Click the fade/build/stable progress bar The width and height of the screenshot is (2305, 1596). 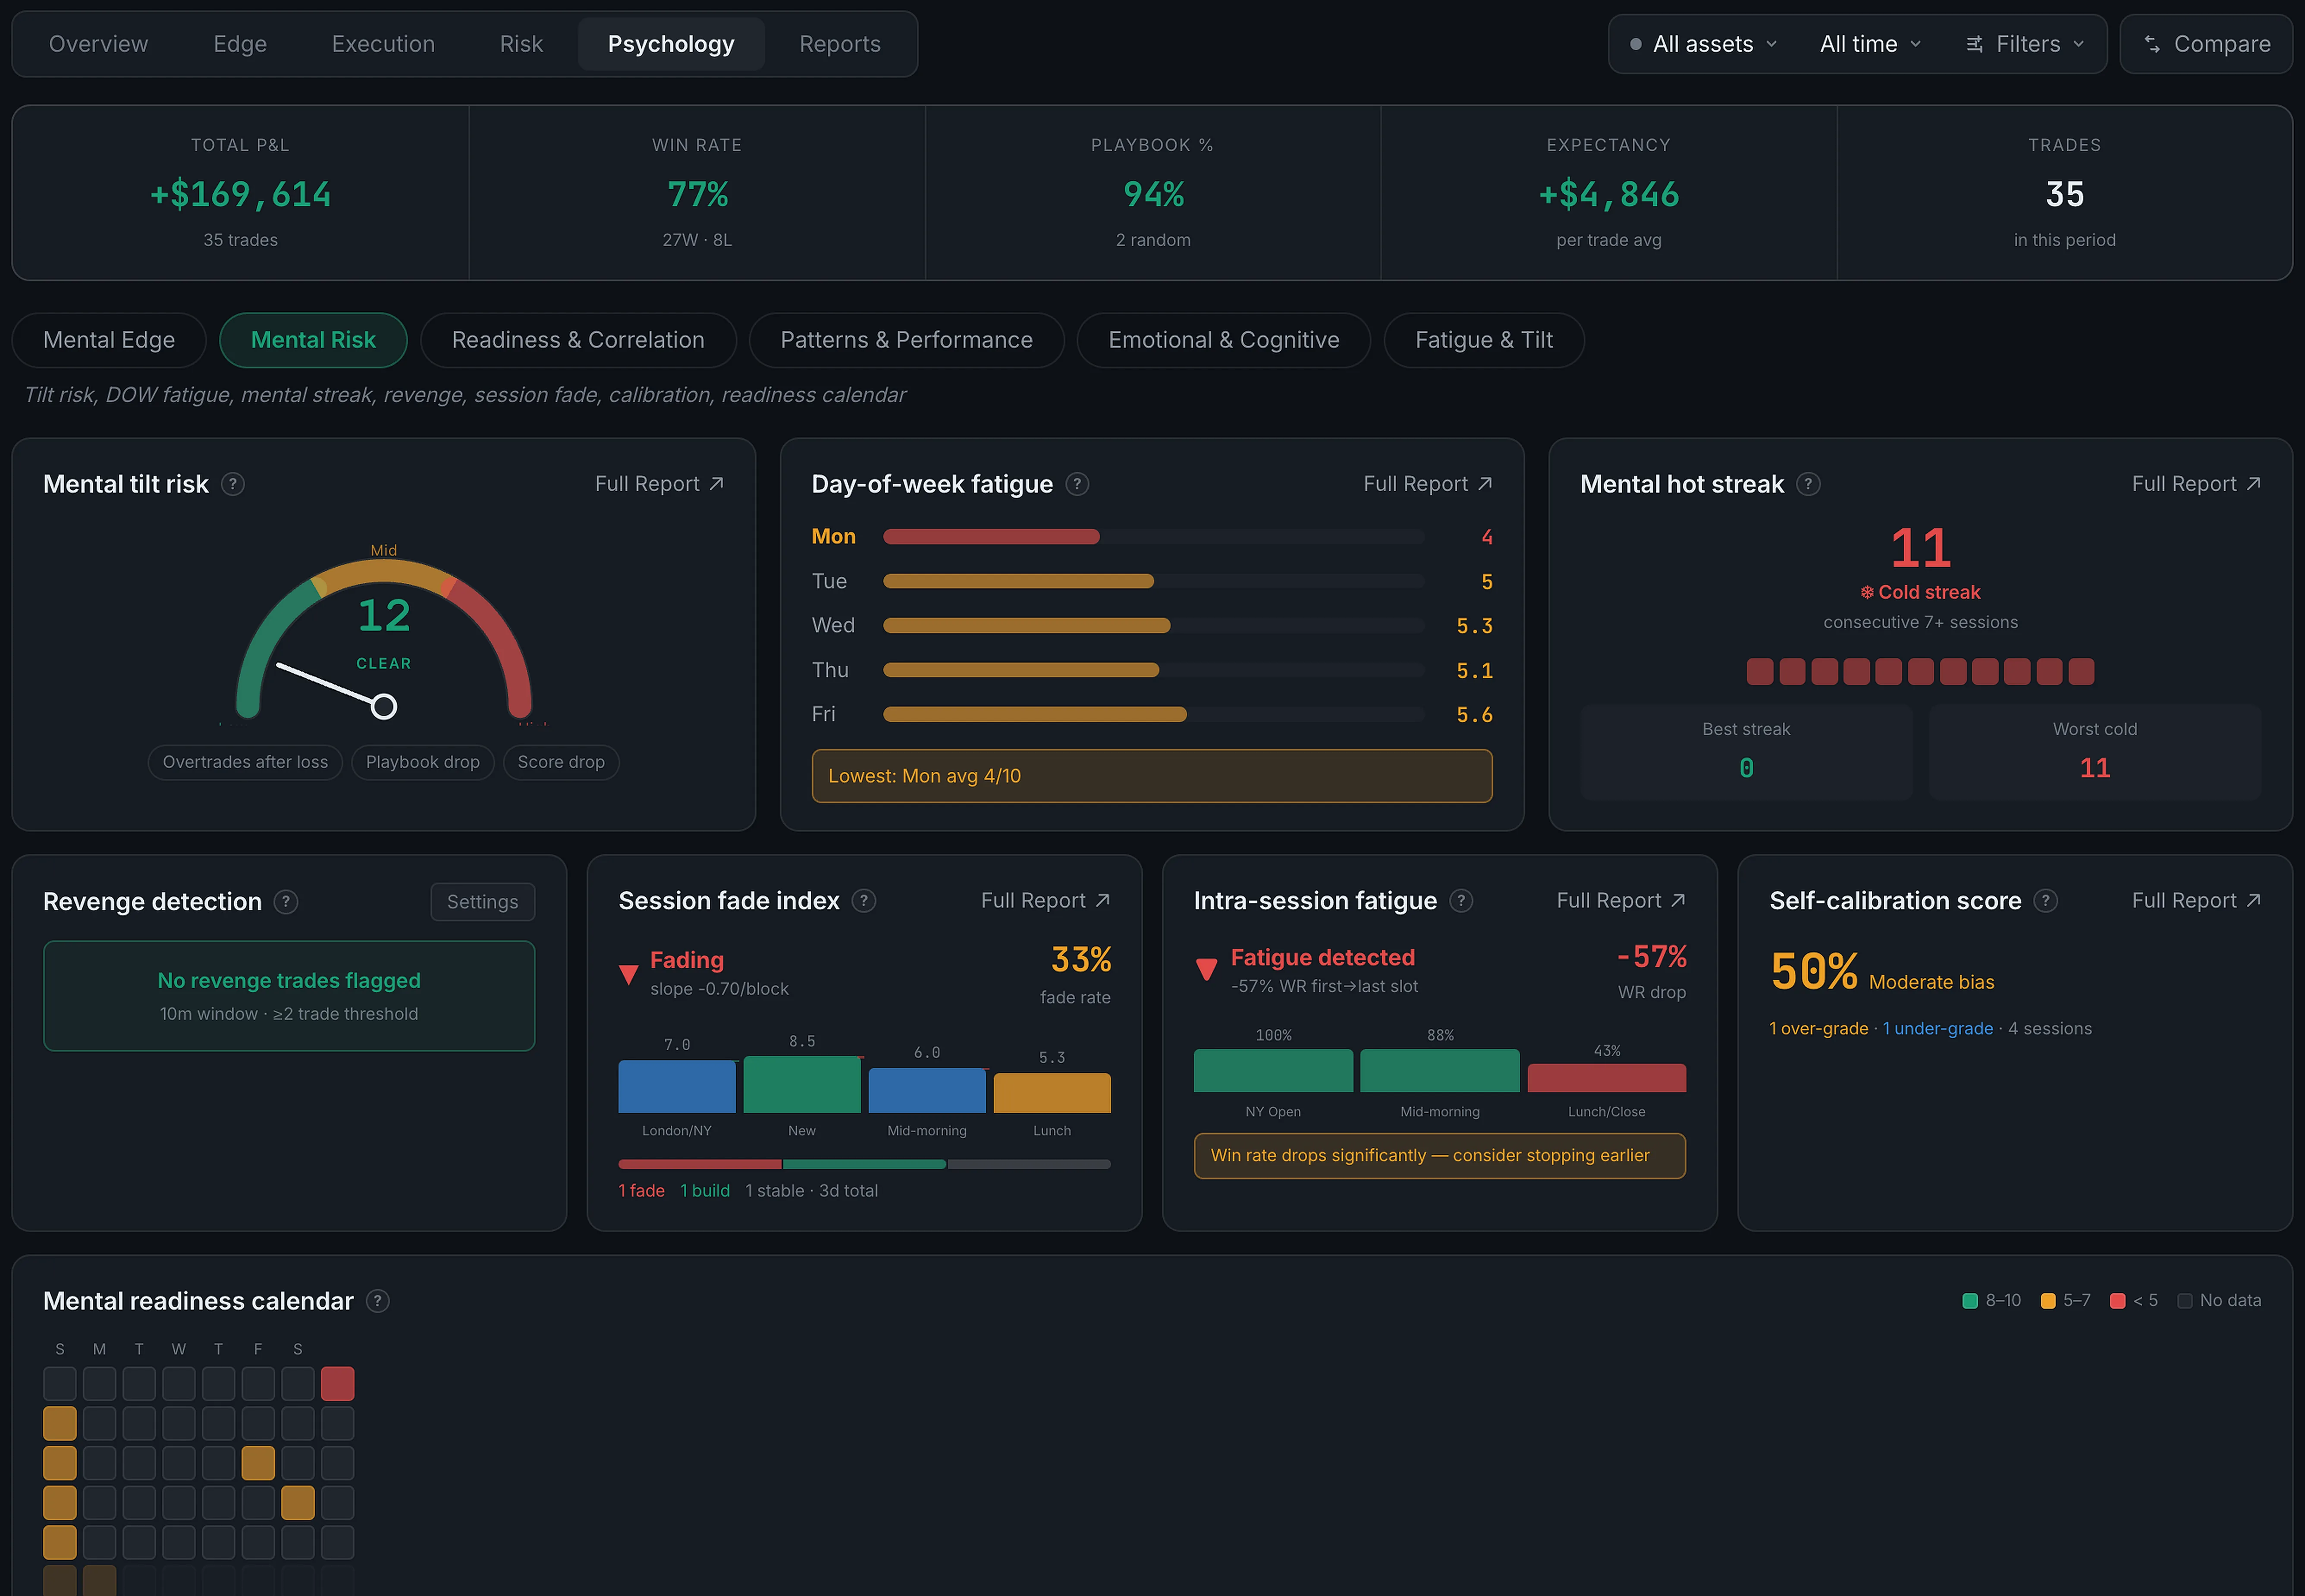pos(864,1164)
